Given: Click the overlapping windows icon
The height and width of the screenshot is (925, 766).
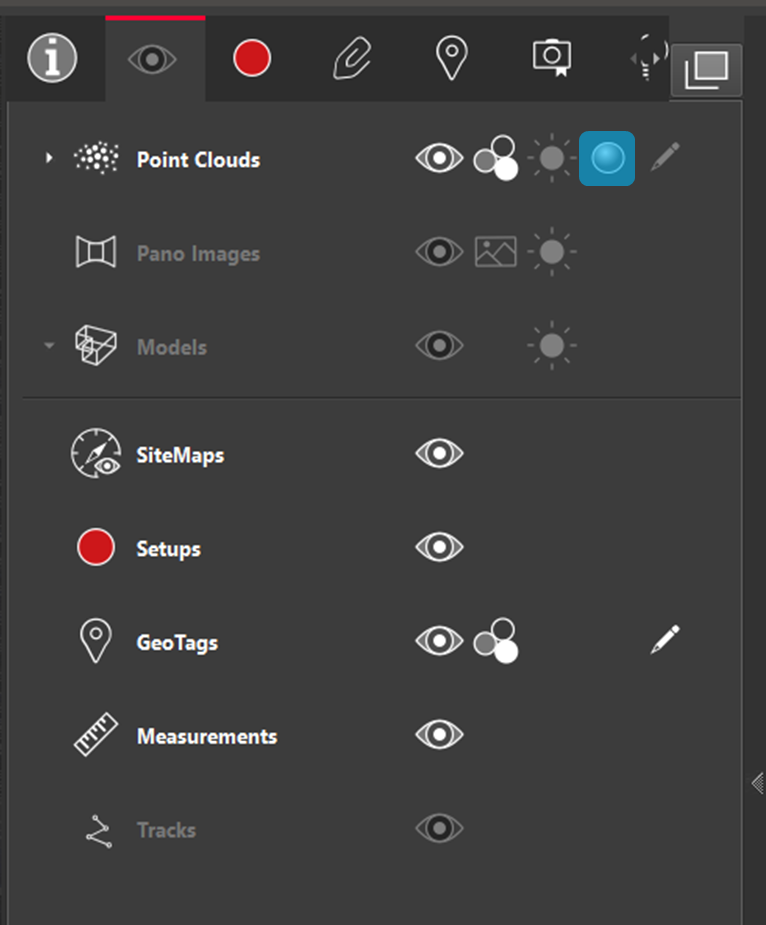Looking at the screenshot, I should click(x=706, y=70).
